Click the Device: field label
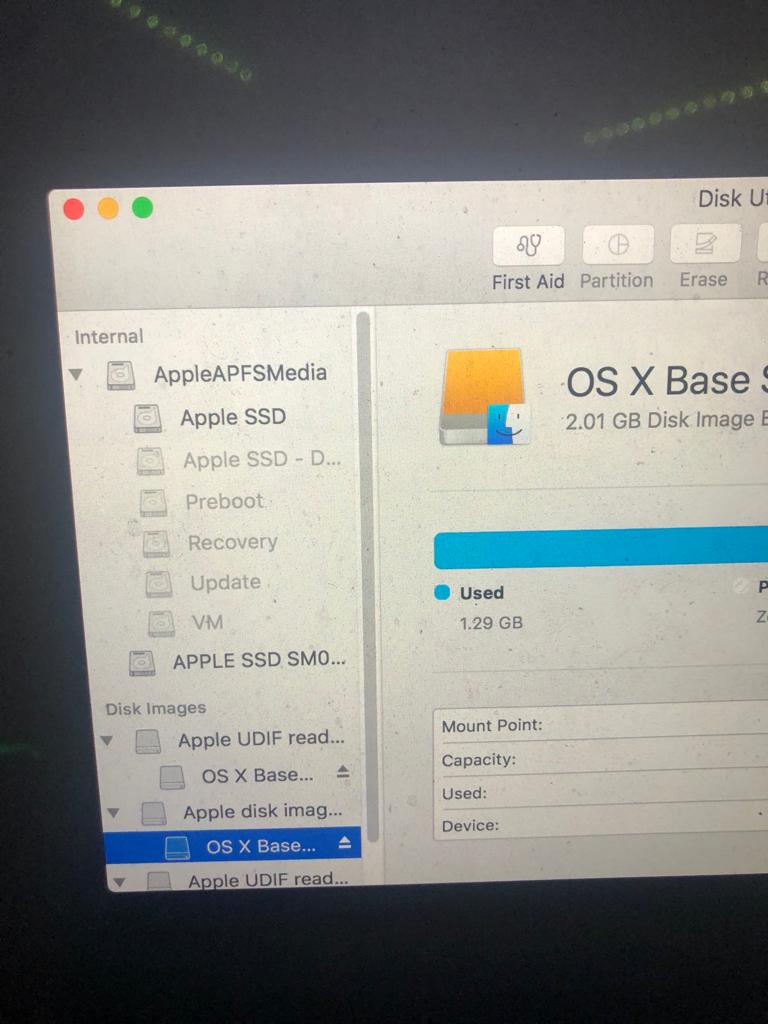768x1024 pixels. tap(470, 826)
